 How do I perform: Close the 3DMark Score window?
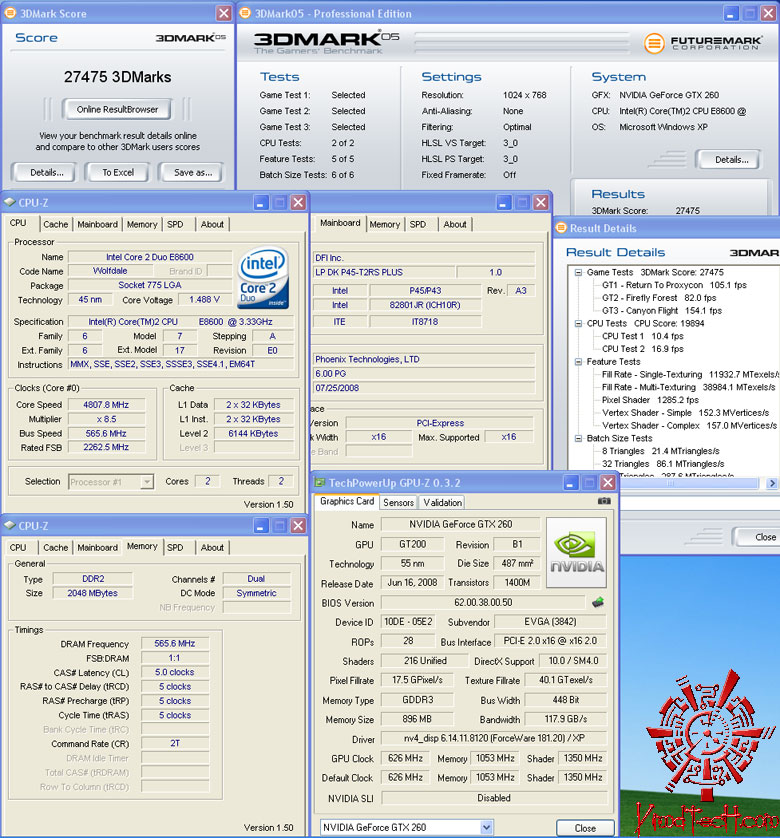tap(223, 13)
